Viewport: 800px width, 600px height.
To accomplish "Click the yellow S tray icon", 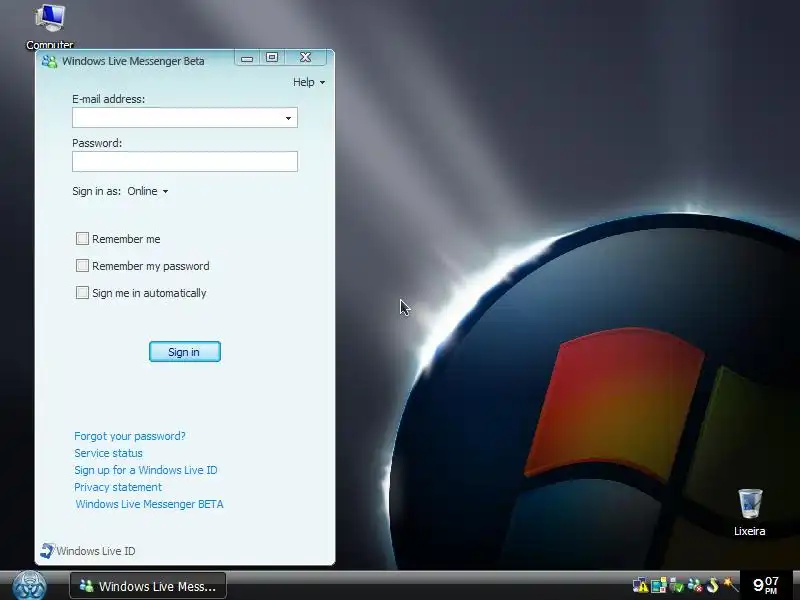I will click(x=712, y=585).
